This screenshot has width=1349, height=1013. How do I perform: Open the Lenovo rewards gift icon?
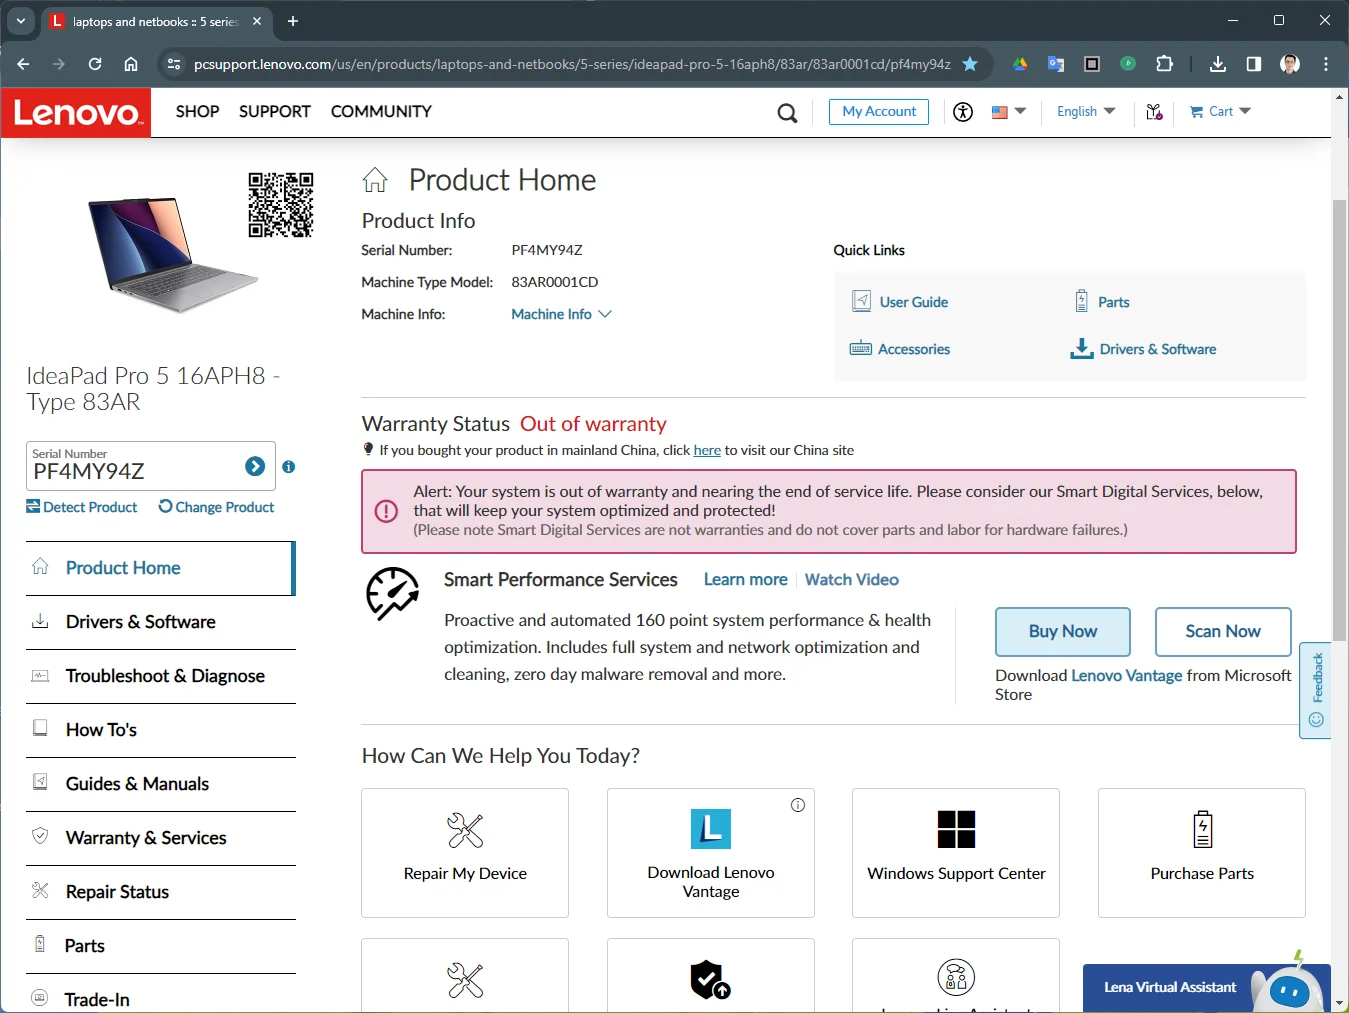pos(1154,112)
